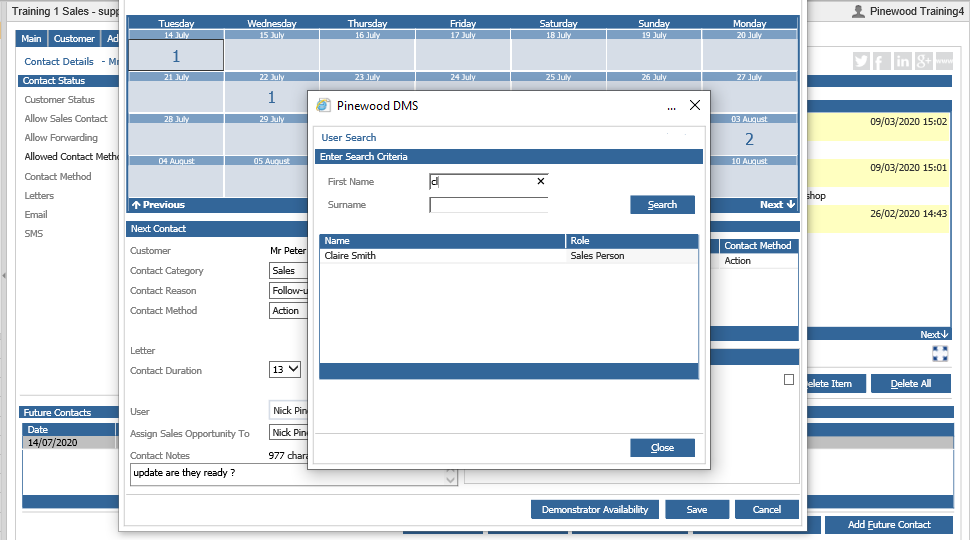Select Claire Smith in results list

coord(509,255)
